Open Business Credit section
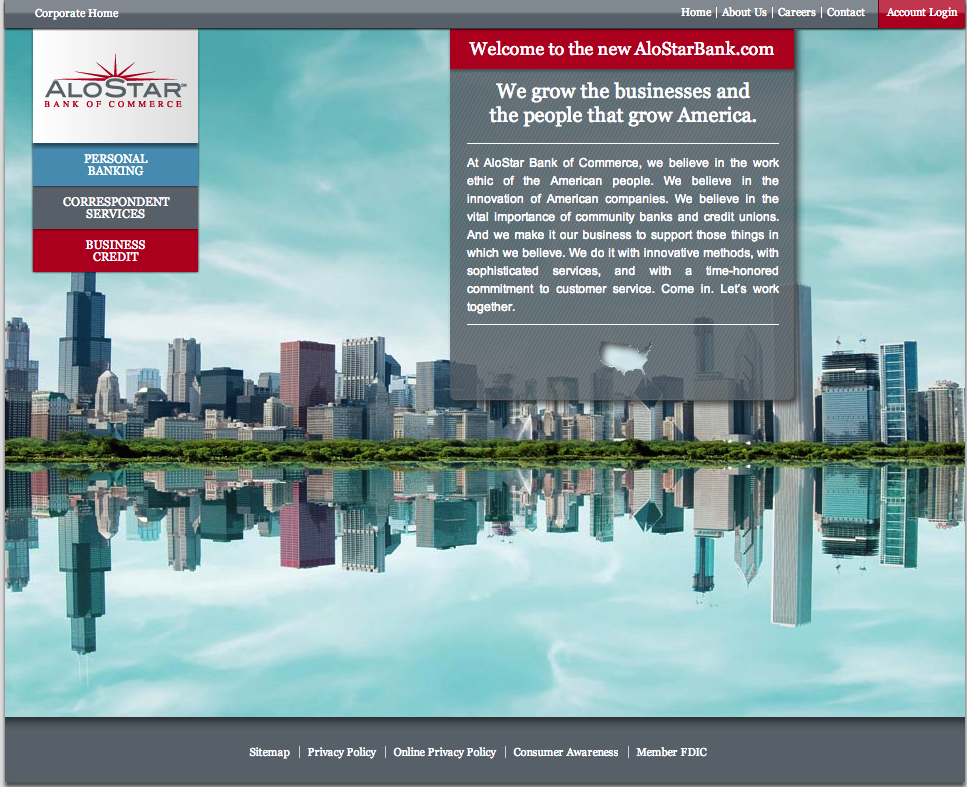Viewport: 967px width, 787px height. (115, 250)
